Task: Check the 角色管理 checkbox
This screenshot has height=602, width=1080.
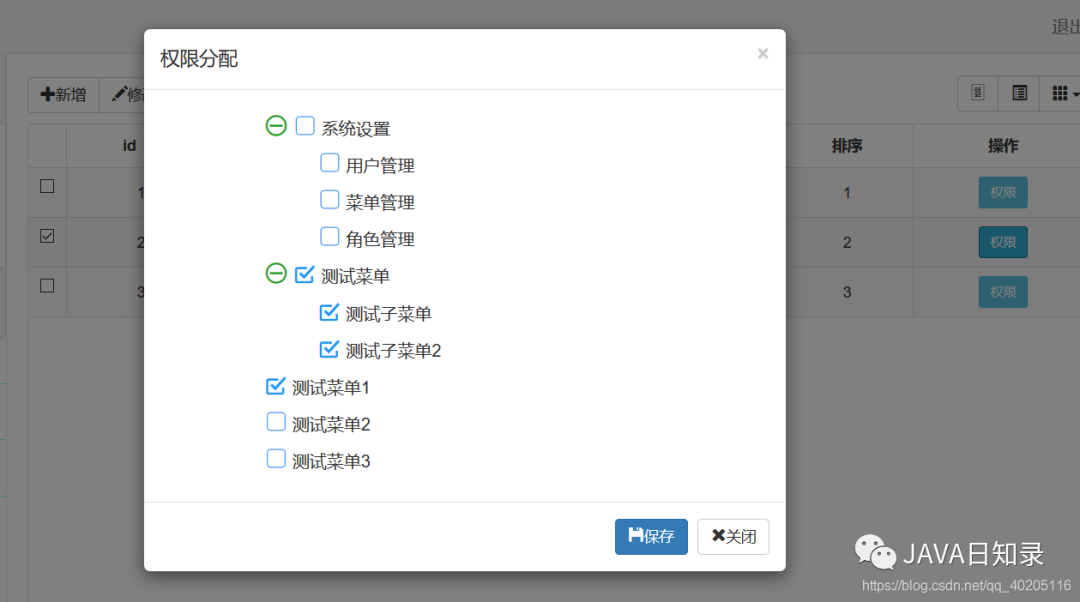Action: pos(330,237)
